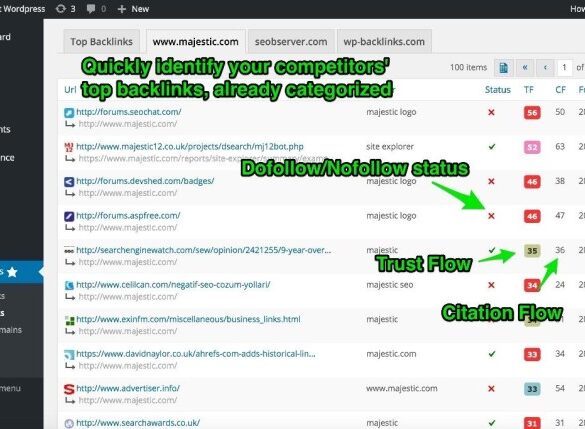Click red X status for forums.devshed.com
Image resolution: width=585 pixels, height=429 pixels.
491,181
